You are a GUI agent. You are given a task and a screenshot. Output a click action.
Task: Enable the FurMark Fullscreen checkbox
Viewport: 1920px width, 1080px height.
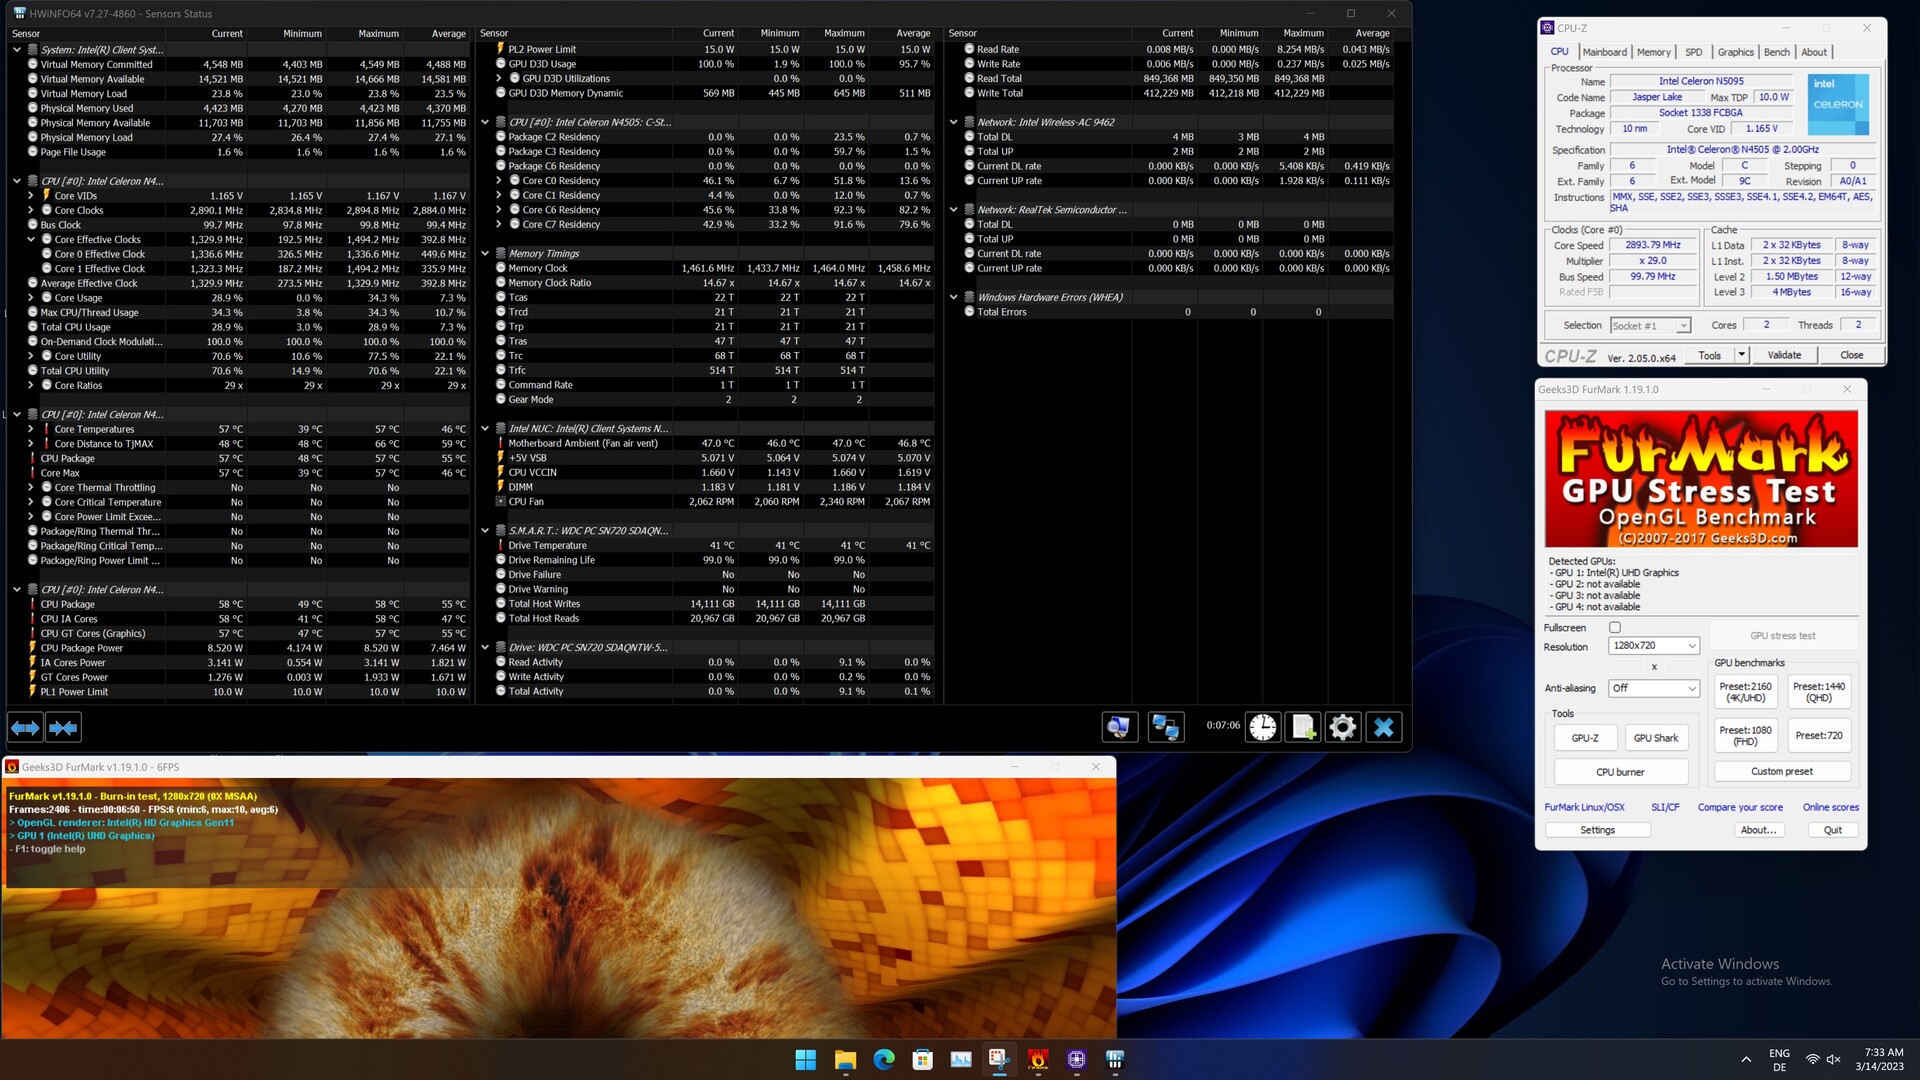click(1615, 628)
